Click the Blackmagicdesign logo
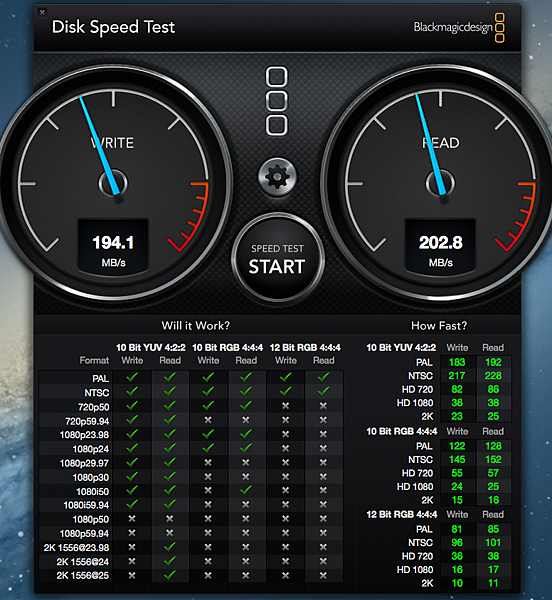Image resolution: width=552 pixels, height=600 pixels. click(x=459, y=27)
